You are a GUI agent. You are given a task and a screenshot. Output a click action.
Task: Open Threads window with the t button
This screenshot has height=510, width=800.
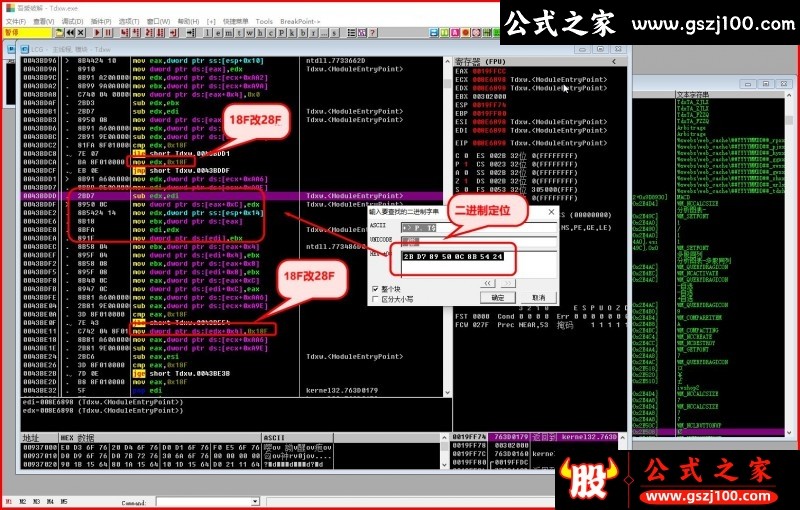tap(239, 33)
